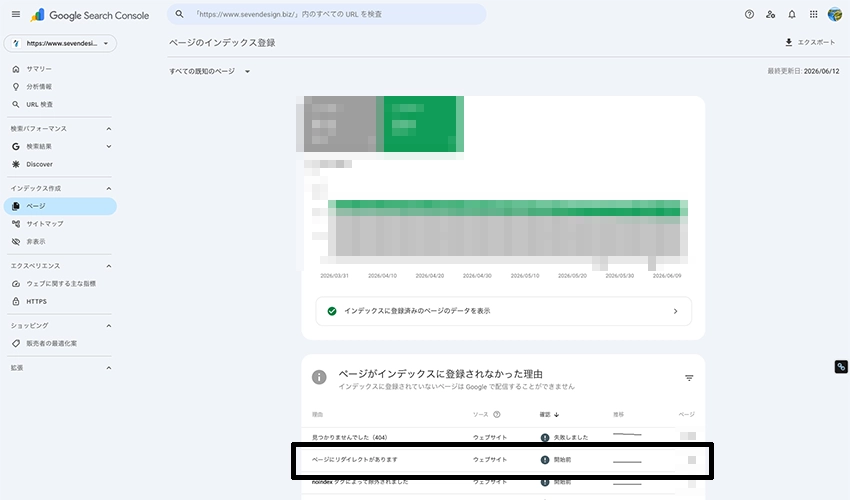
Task: Open the property selector dropdown
Action: click(x=60, y=43)
